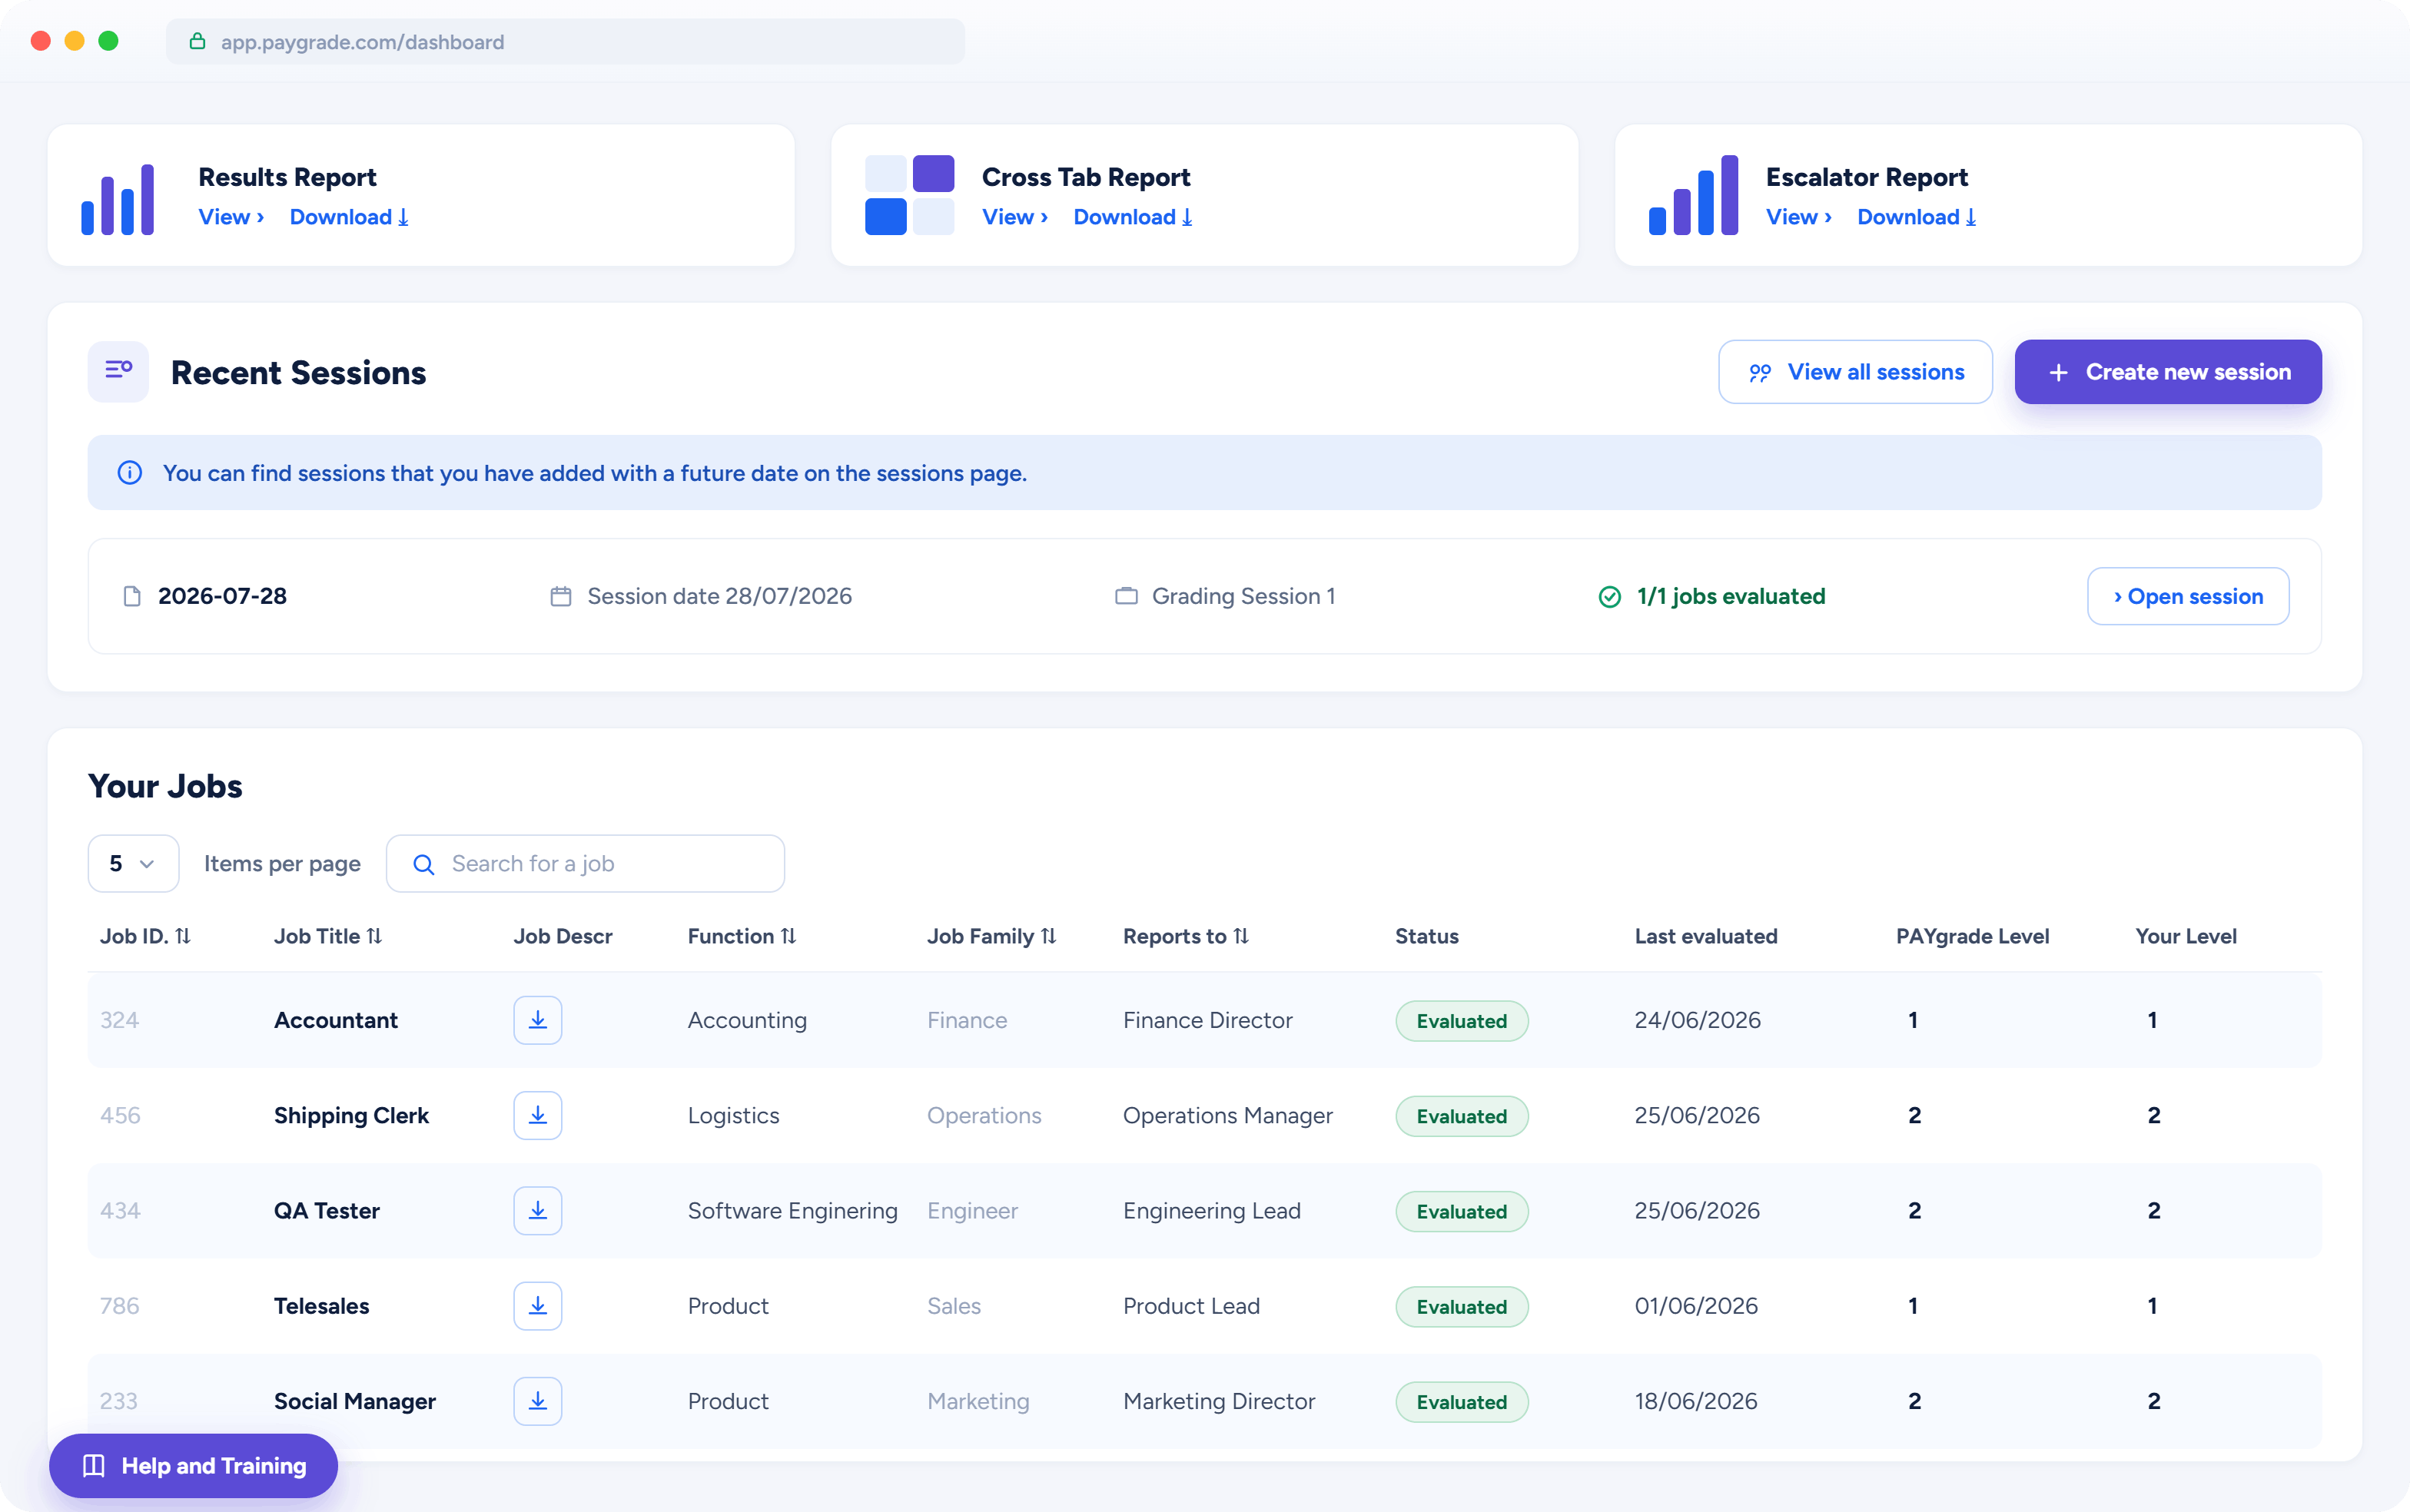Open Help and Training
2410x1512 pixels.
pyautogui.click(x=193, y=1465)
